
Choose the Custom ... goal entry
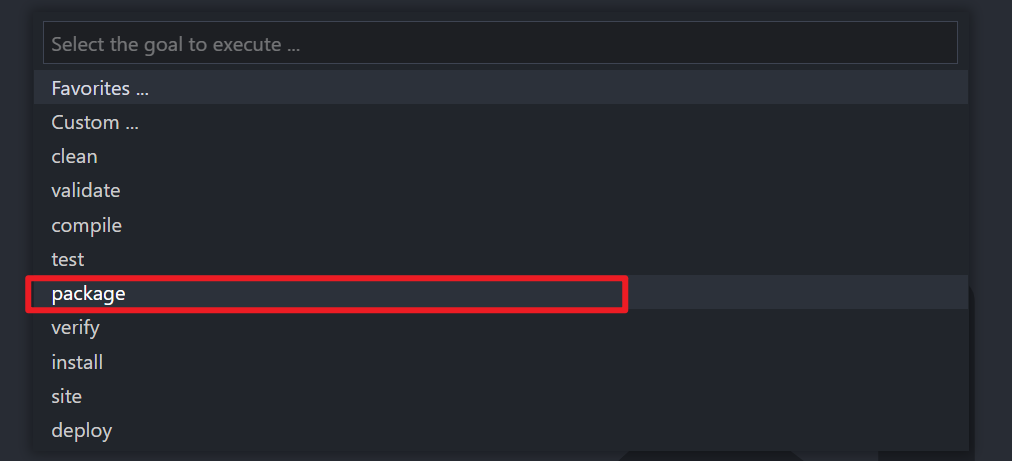[x=95, y=123]
